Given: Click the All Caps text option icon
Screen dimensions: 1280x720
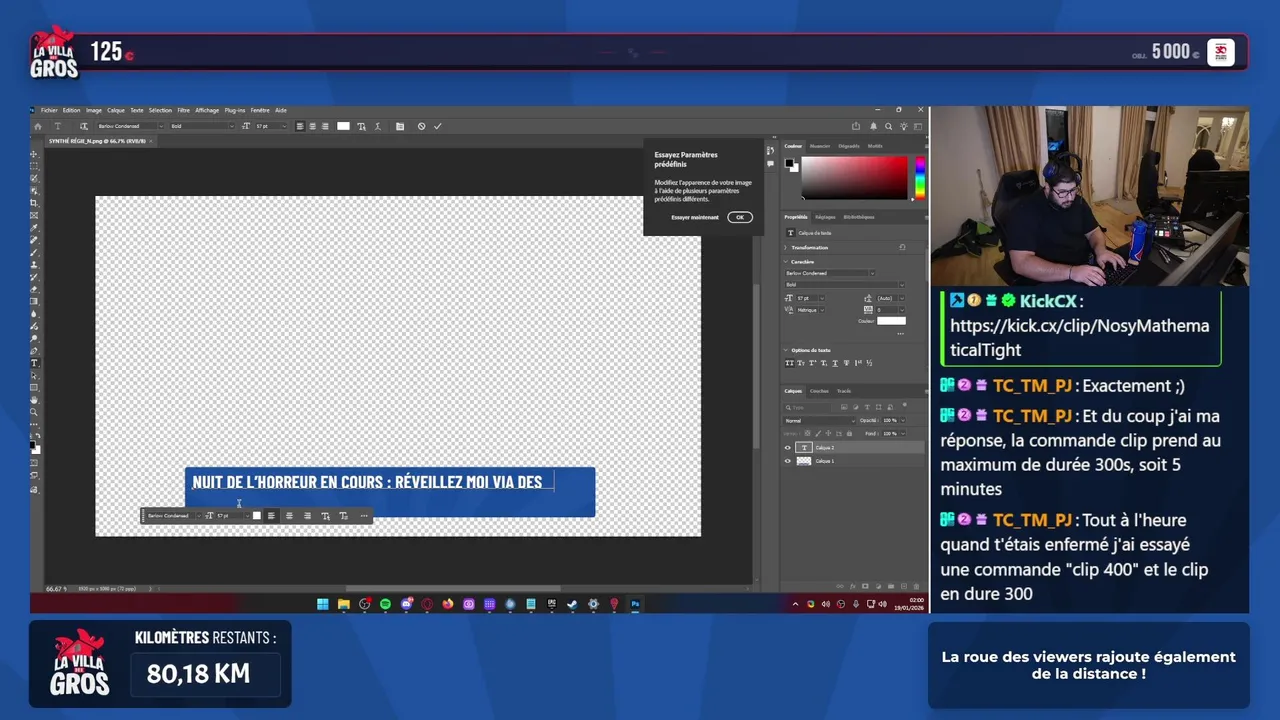Looking at the screenshot, I should [790, 363].
